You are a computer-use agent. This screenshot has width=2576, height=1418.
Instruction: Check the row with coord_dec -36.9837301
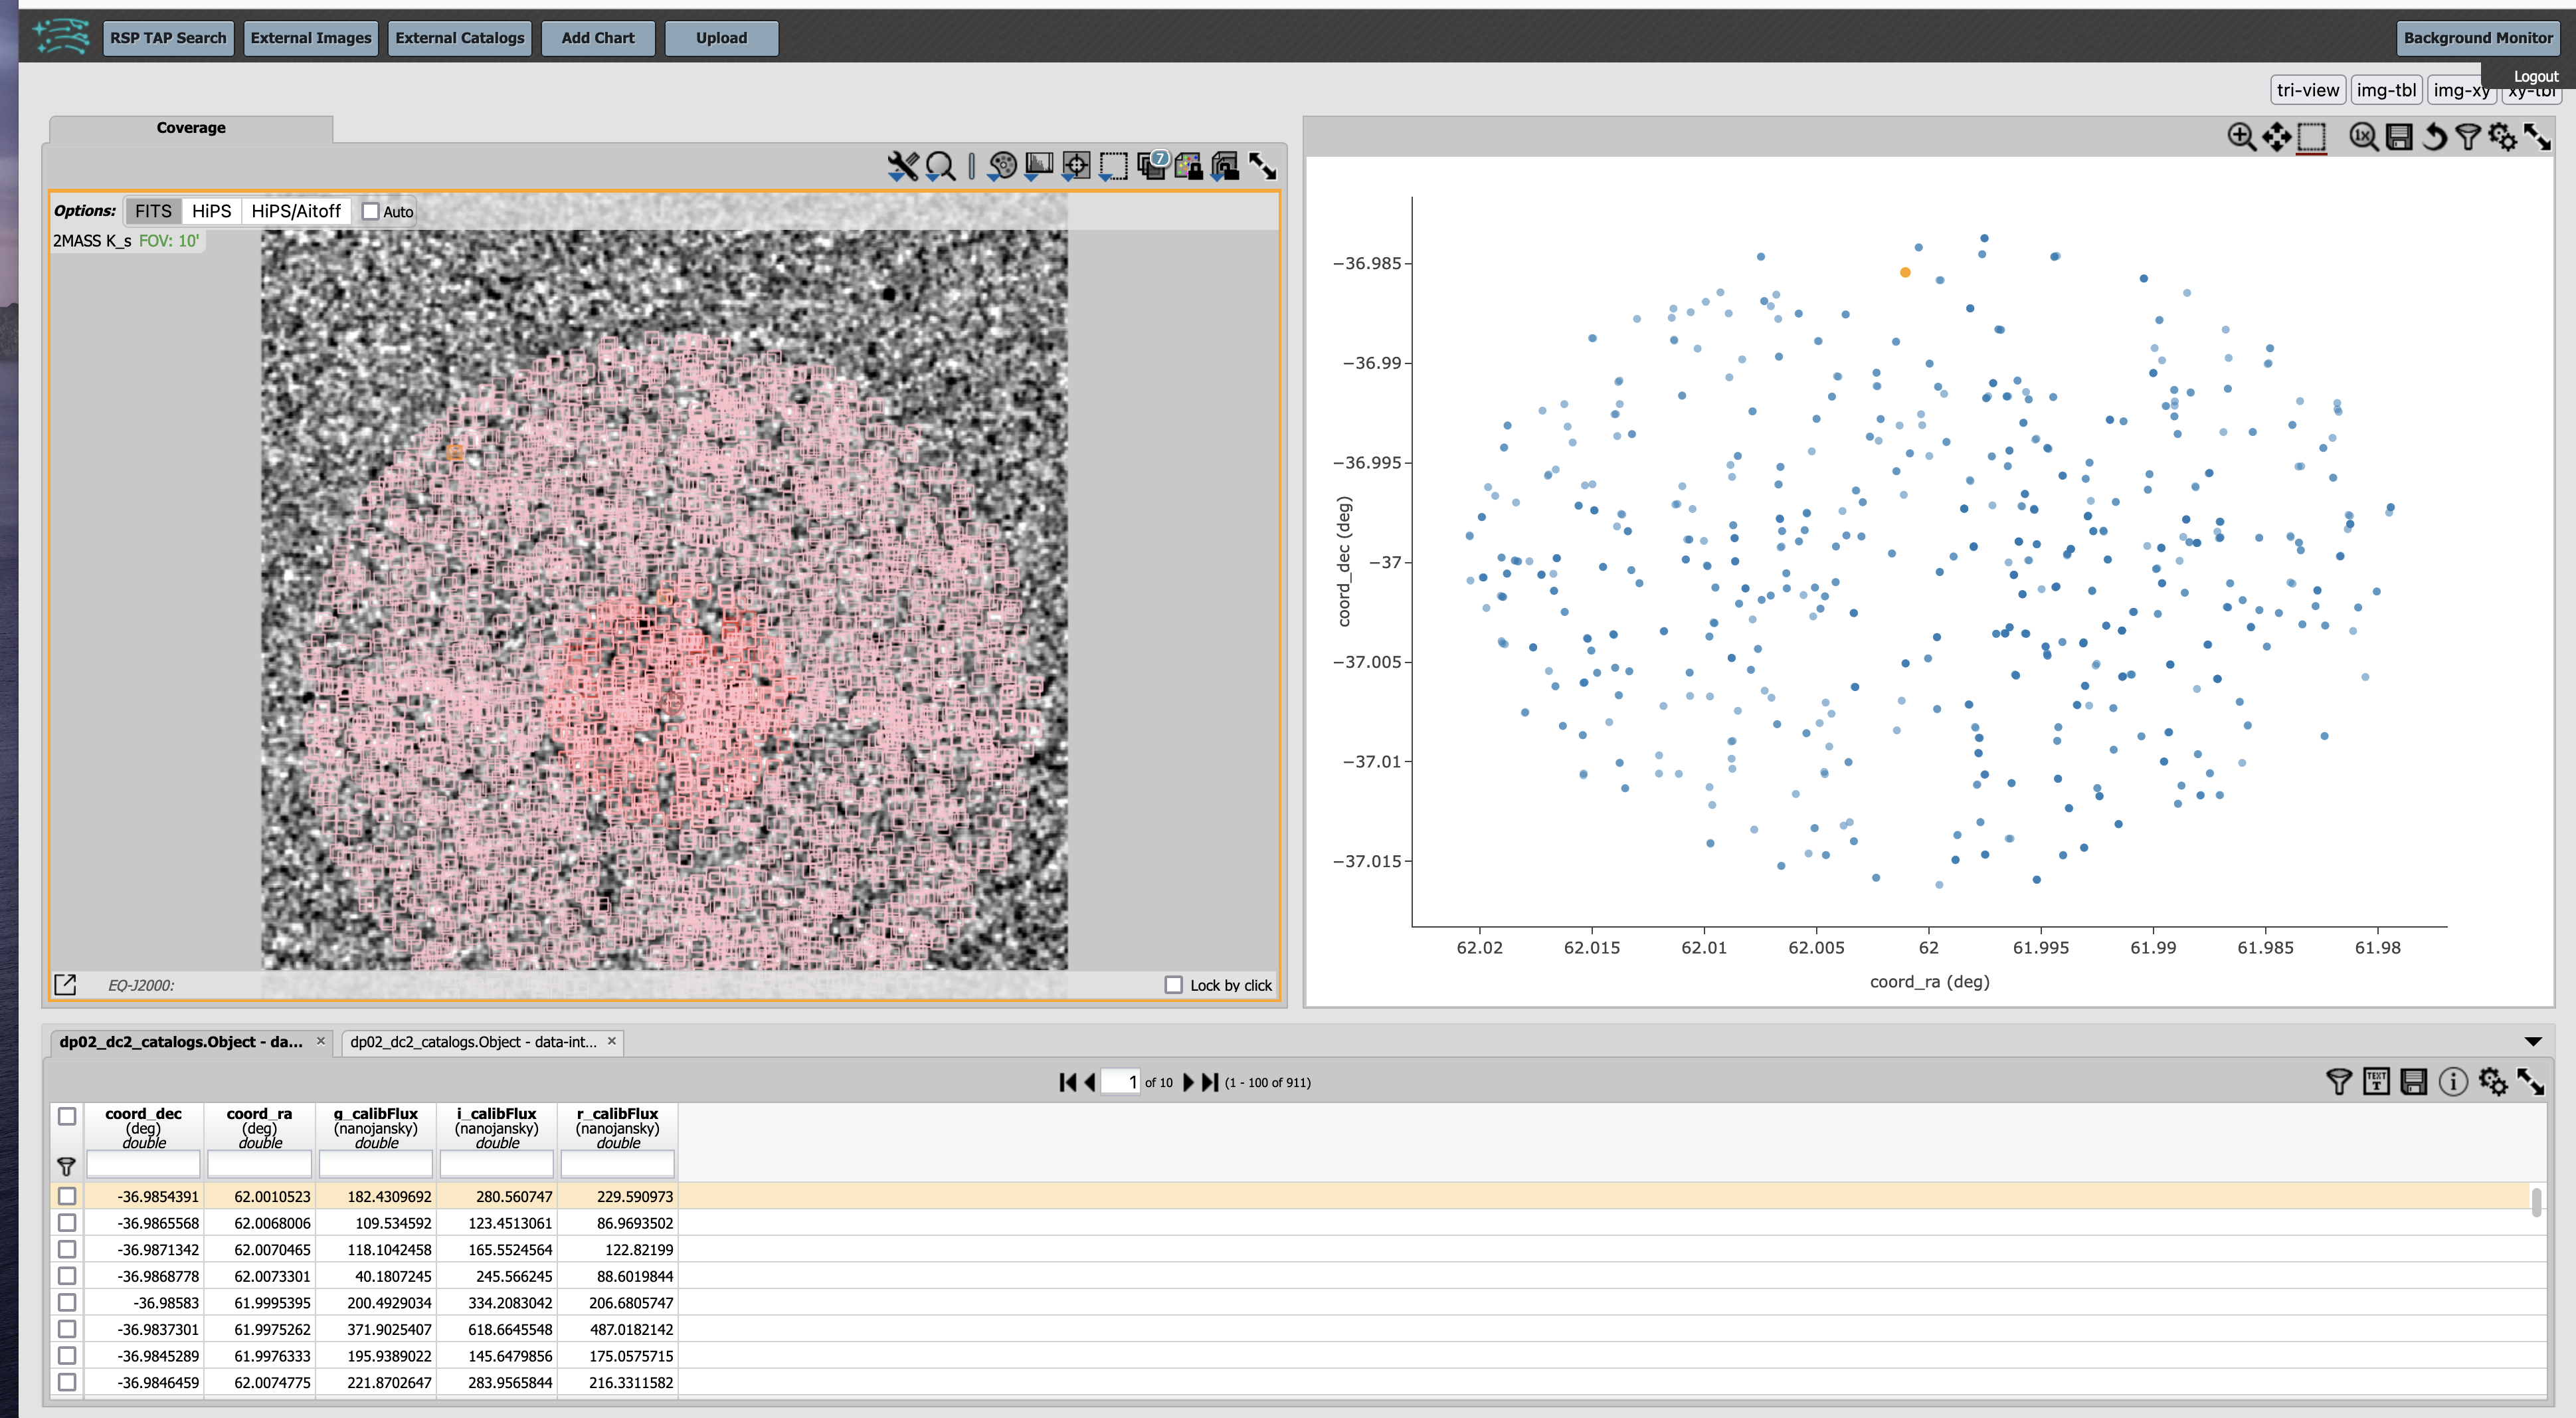click(x=67, y=1329)
